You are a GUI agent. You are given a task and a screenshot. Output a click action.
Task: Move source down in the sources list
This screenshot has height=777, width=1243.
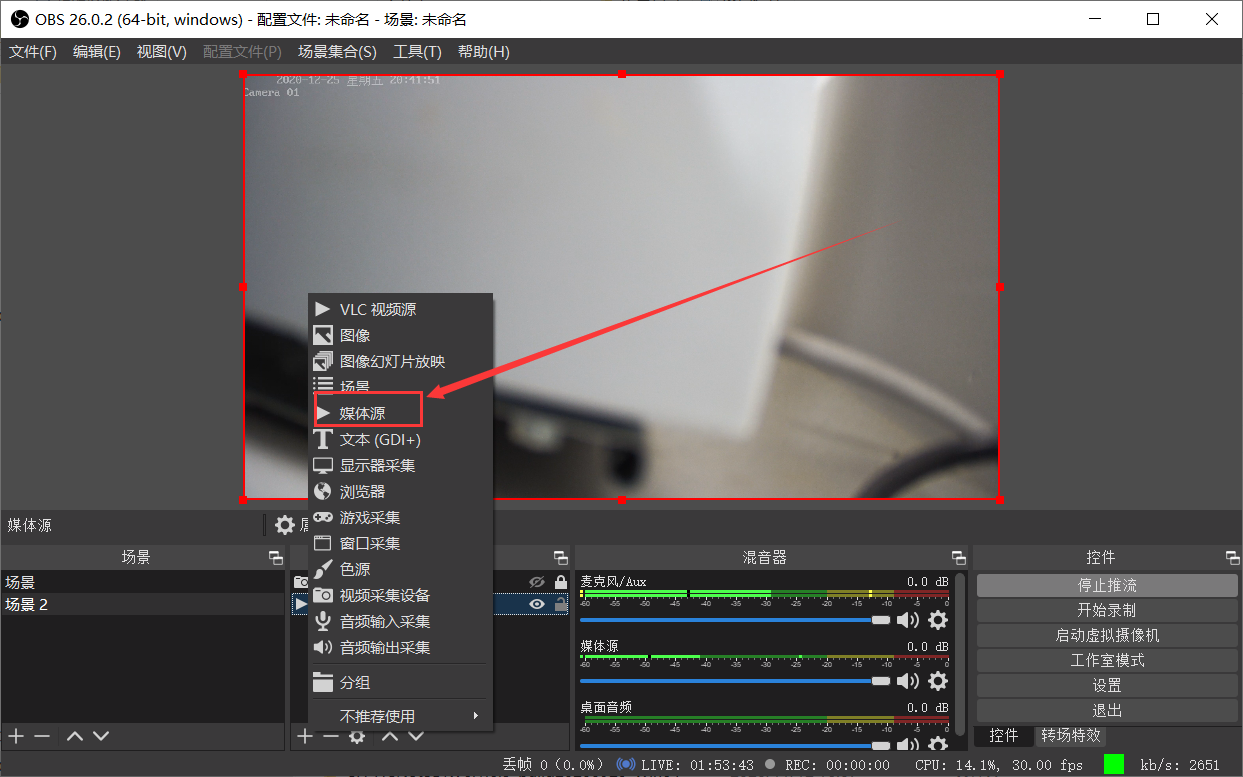[416, 736]
